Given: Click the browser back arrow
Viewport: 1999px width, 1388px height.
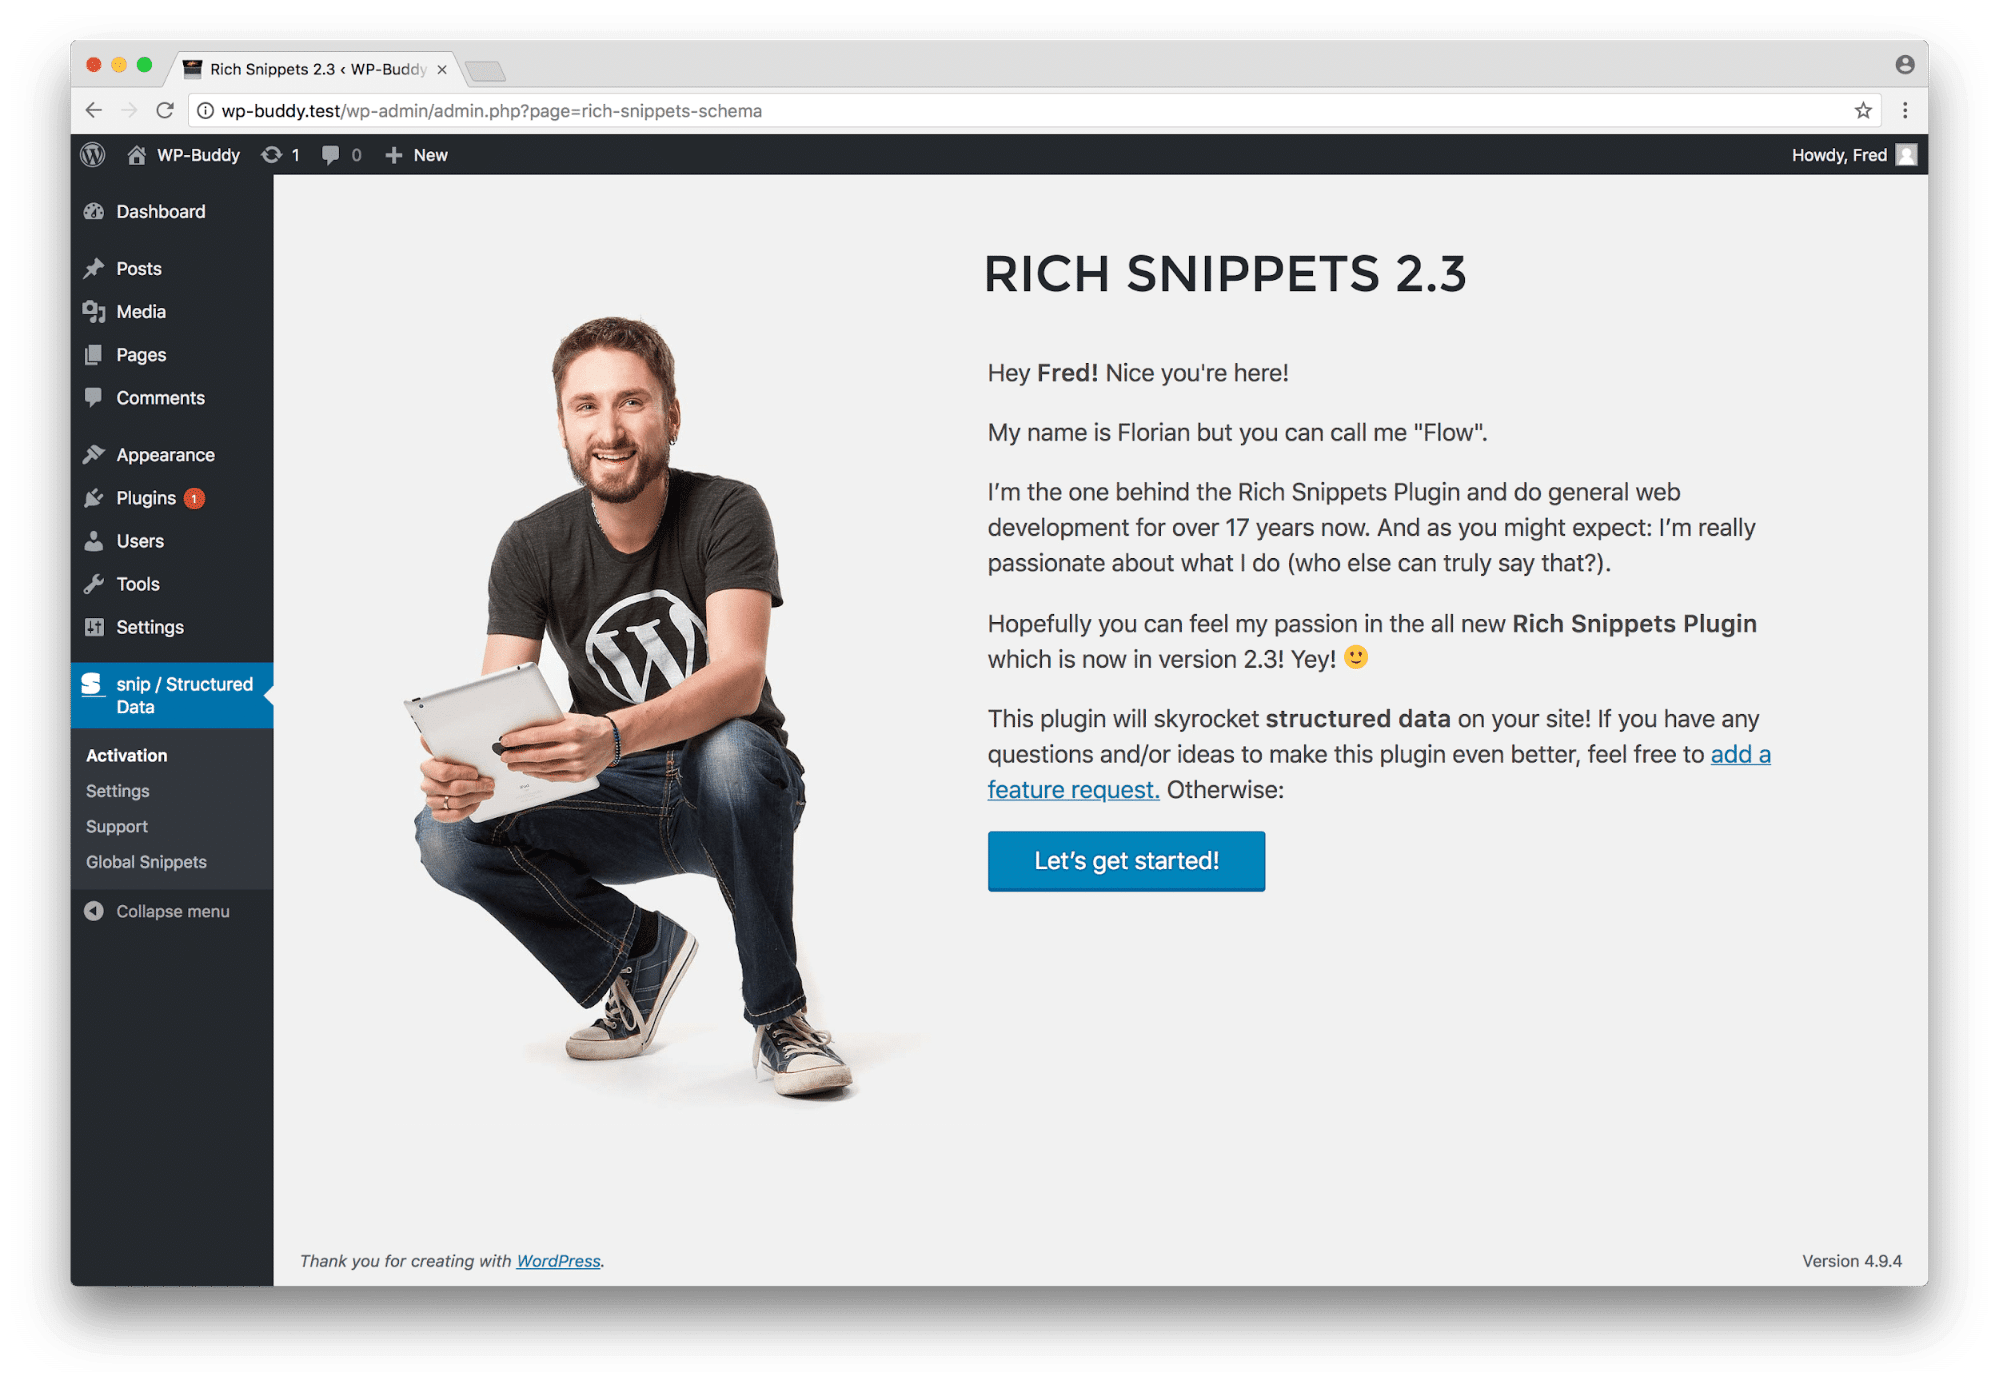Looking at the screenshot, I should (94, 110).
